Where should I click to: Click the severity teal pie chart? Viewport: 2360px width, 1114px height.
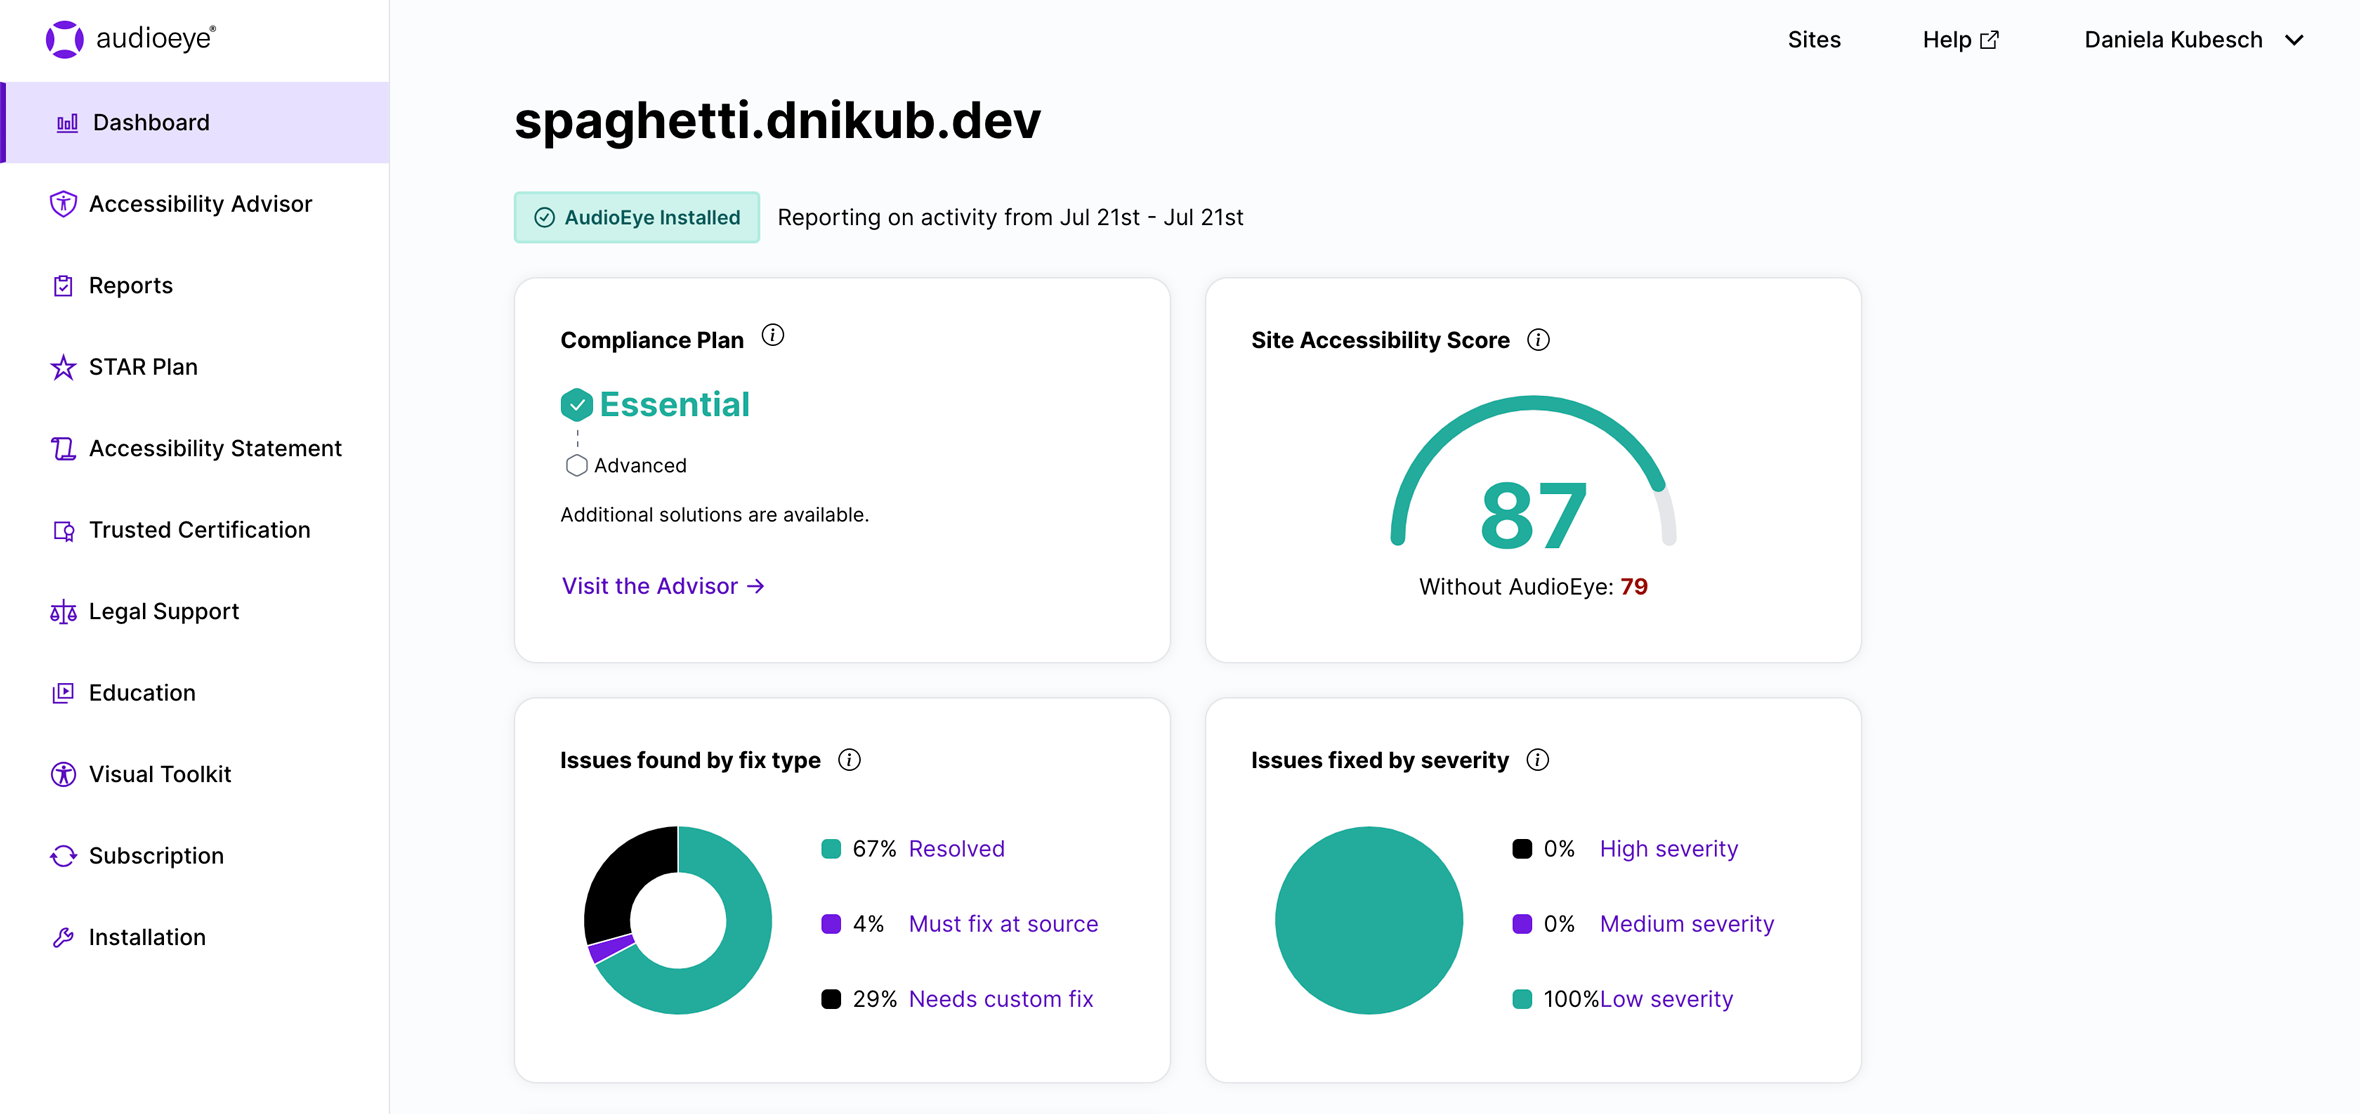coord(1369,920)
